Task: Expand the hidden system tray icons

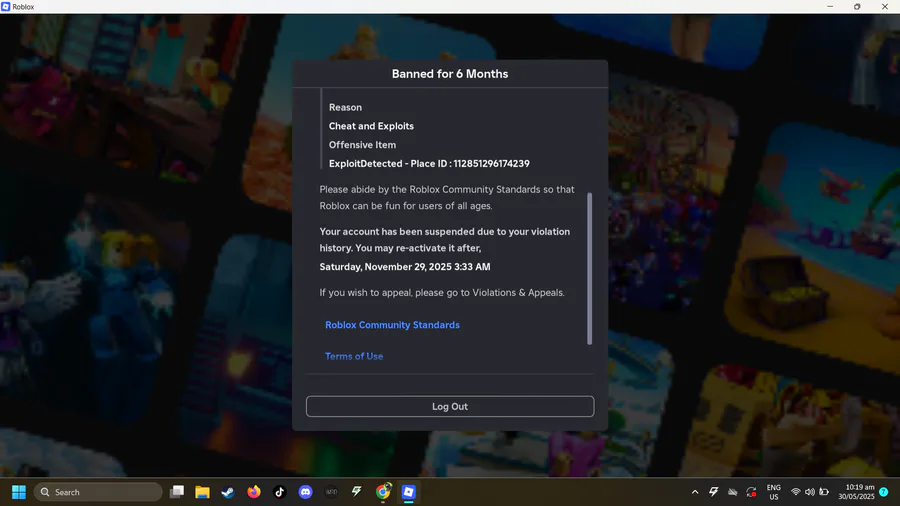Action: [x=695, y=492]
